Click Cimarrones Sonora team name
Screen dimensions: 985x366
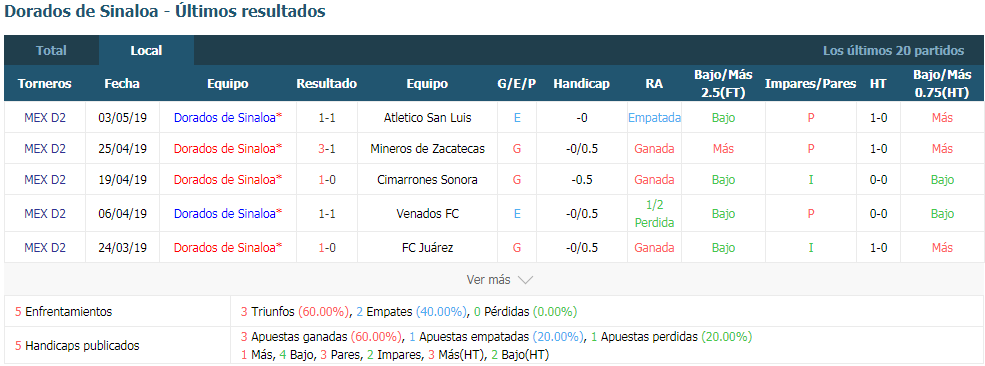tap(427, 180)
